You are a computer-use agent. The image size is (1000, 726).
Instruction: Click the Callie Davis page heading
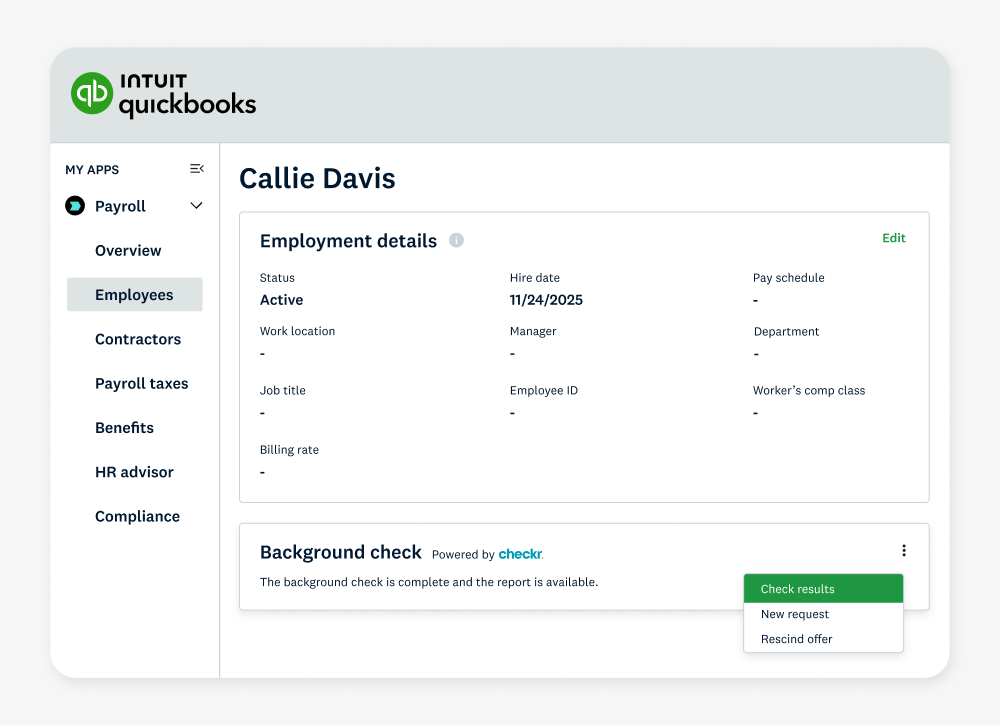coord(317,179)
